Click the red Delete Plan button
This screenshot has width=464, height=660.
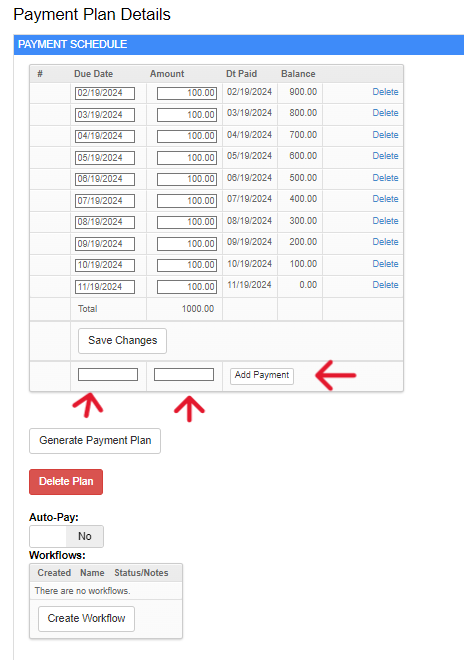point(66,482)
